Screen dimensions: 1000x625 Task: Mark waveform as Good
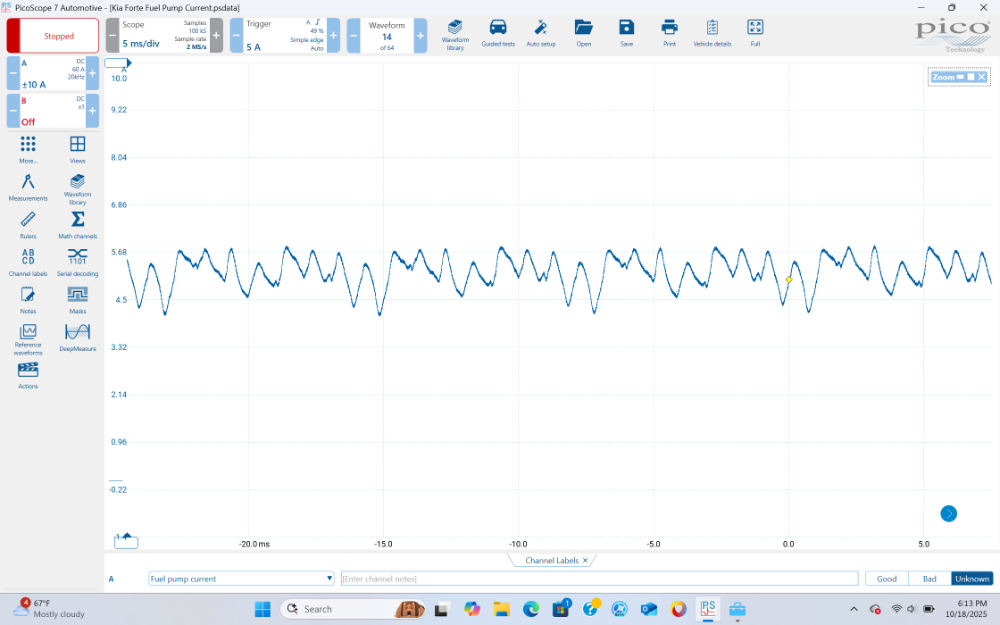[x=886, y=578]
